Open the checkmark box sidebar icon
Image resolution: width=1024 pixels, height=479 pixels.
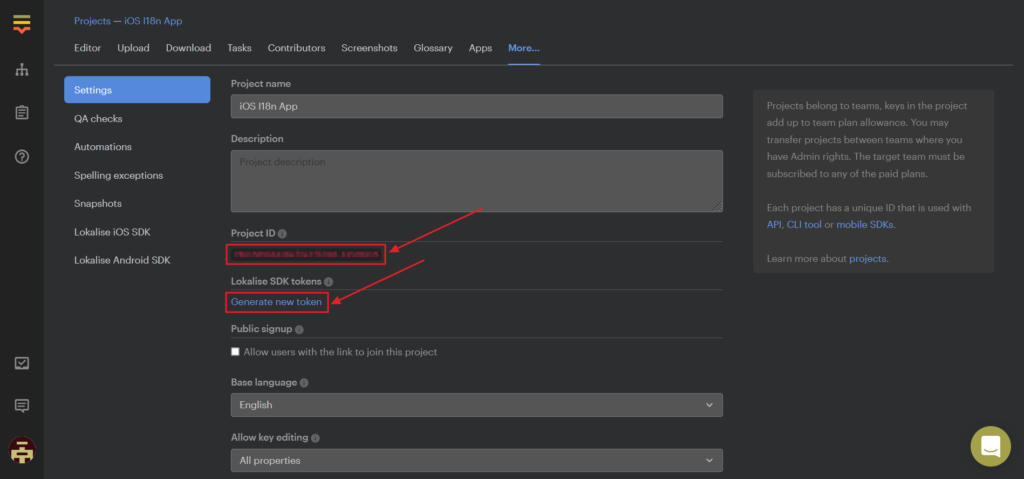(x=22, y=363)
